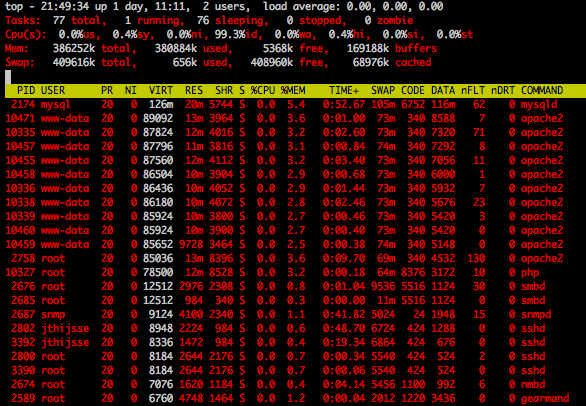The width and height of the screenshot is (586, 406).
Task: Click the Mem free value 5368k
Action: click(278, 48)
